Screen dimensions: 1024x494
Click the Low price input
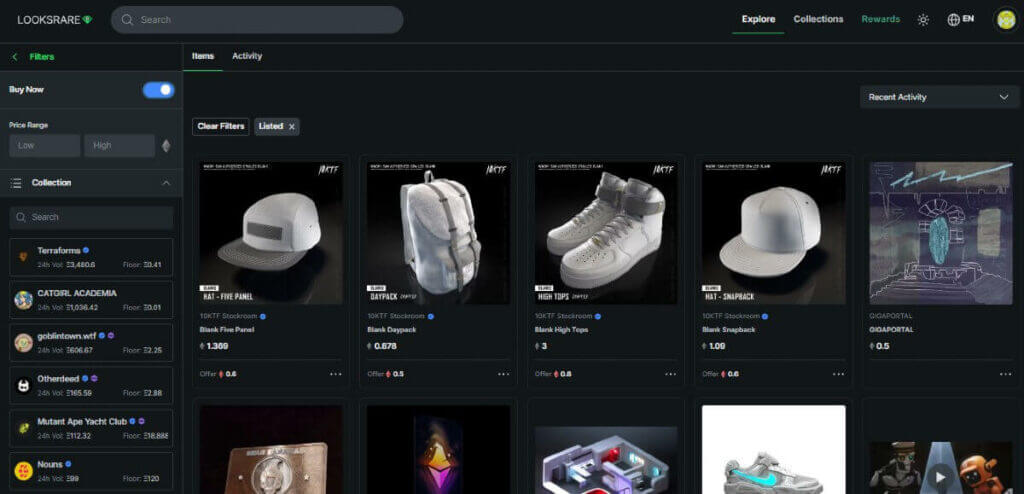(x=44, y=146)
